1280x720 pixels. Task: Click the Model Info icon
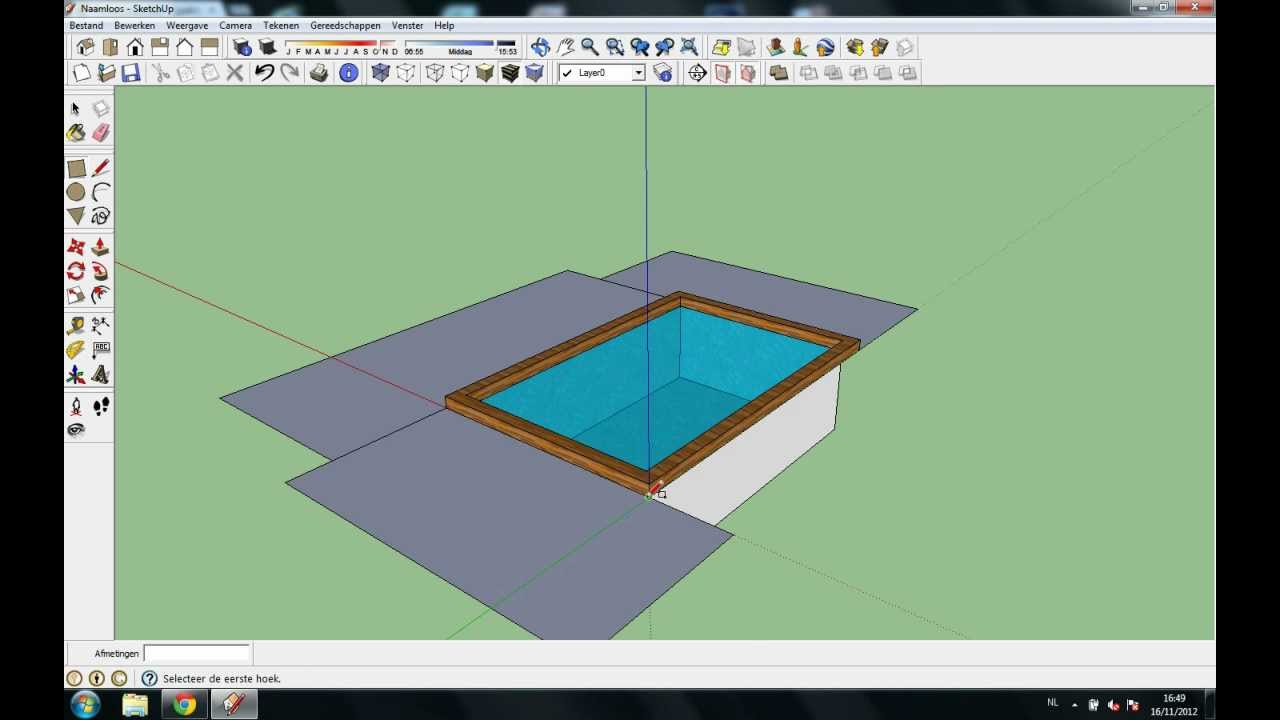tap(347, 72)
